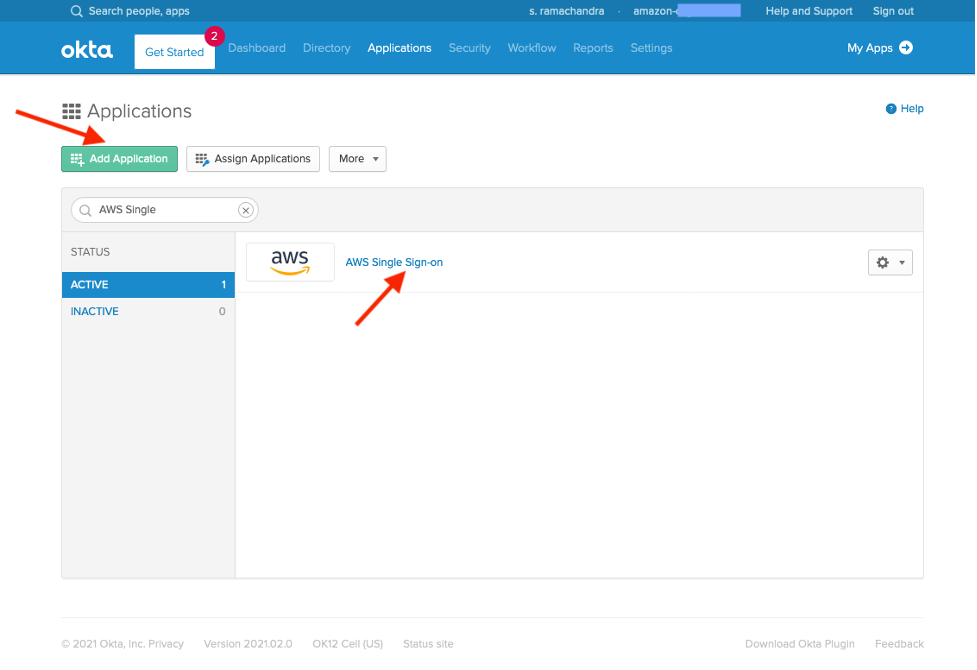Show INACTIVE applications
Screen dimensions: 977x670
pos(94,311)
